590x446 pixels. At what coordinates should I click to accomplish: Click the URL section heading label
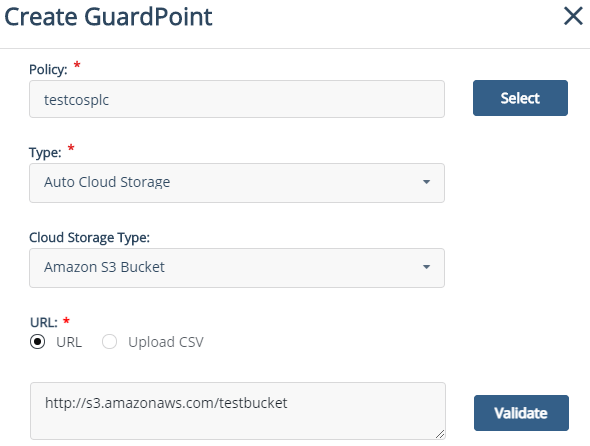click(44, 323)
